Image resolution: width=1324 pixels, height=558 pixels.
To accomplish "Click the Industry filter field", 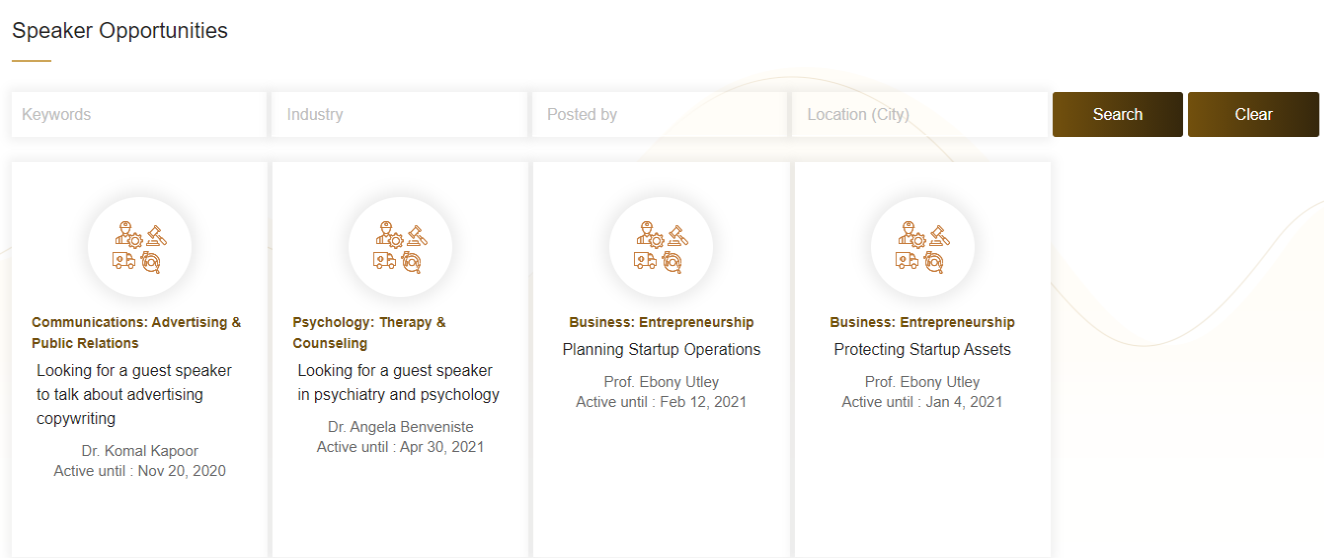I will click(399, 114).
